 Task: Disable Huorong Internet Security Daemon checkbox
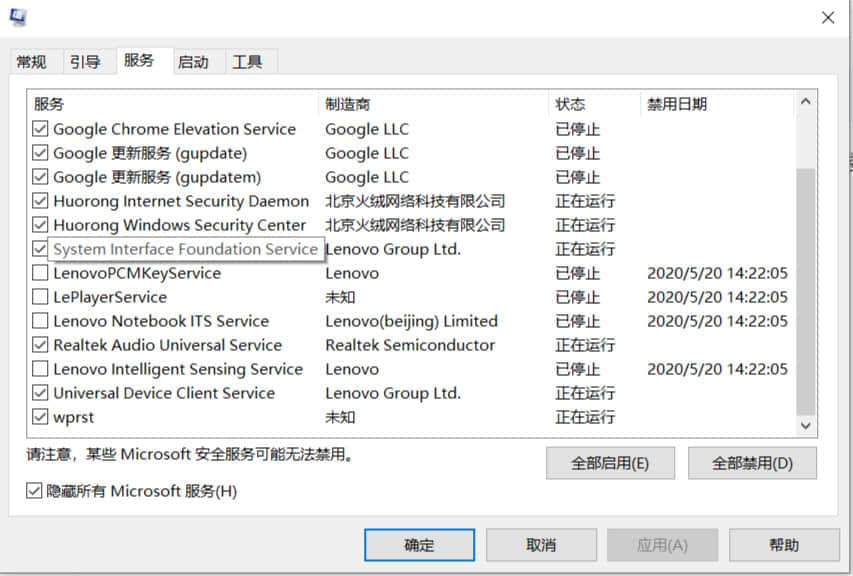40,201
